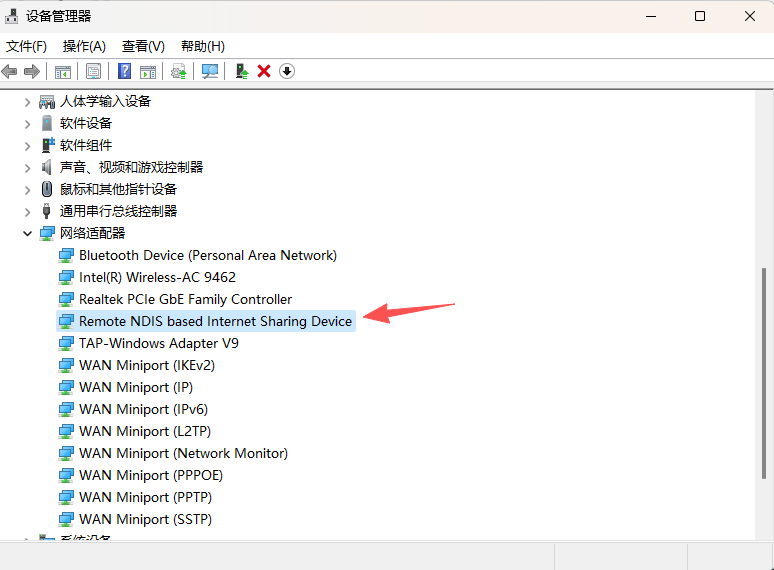Toggle the console tree pane icon
This screenshot has height=570, width=774.
[63, 72]
